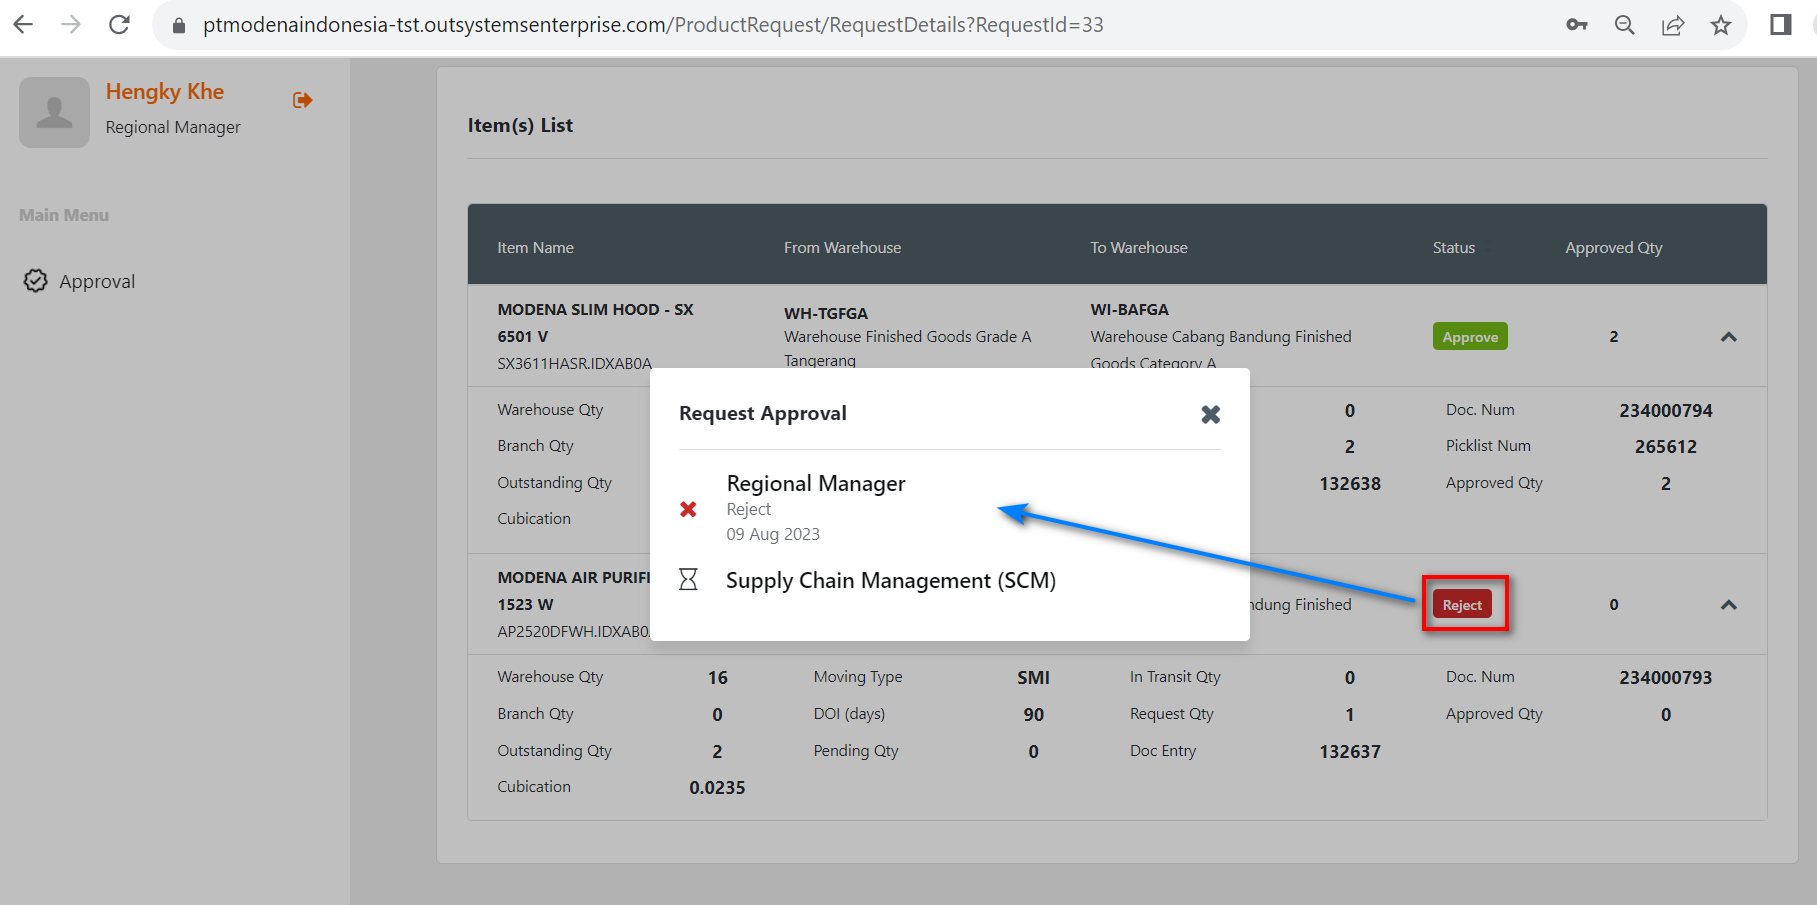Viewport: 1817px width, 905px height.
Task: Click the zoom magnifier icon in the address bar
Action: 1624,25
